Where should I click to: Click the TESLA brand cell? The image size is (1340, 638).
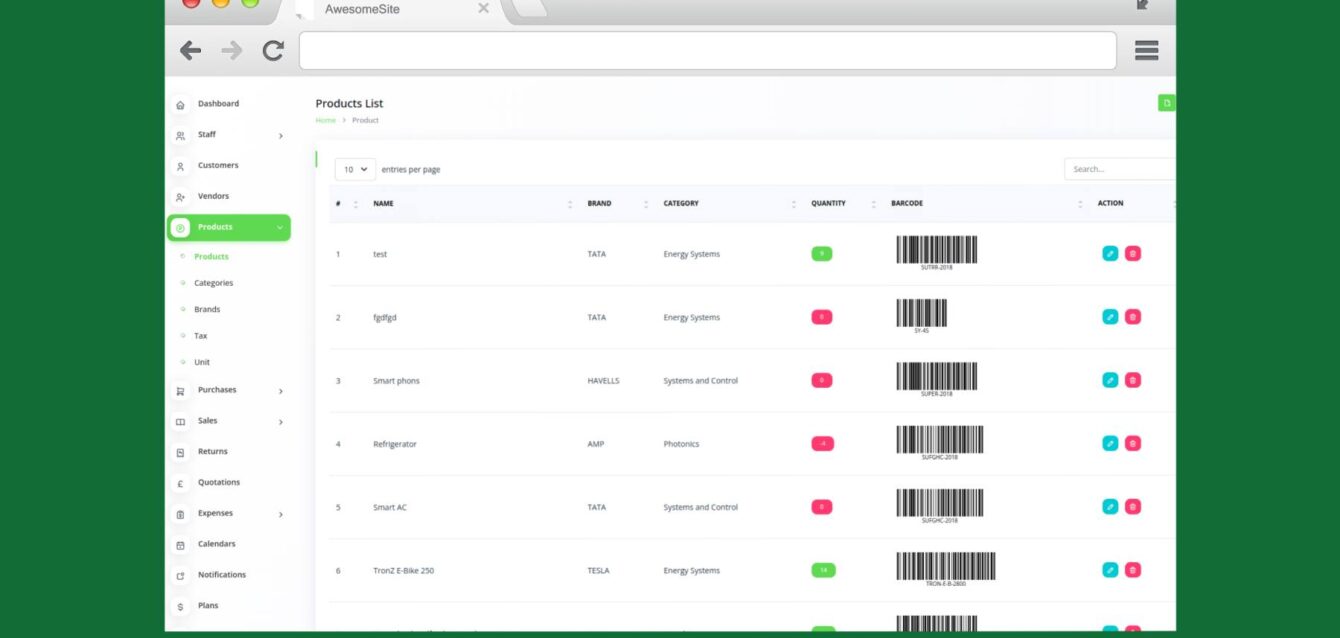(x=598, y=571)
